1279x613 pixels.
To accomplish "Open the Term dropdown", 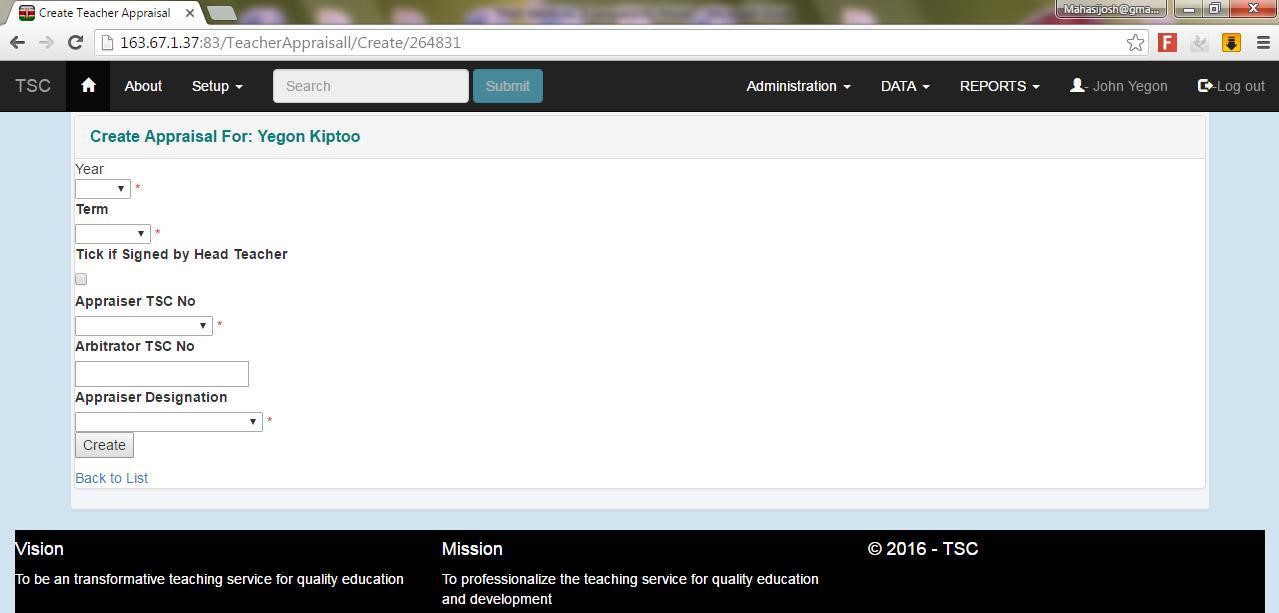I will click(x=113, y=234).
